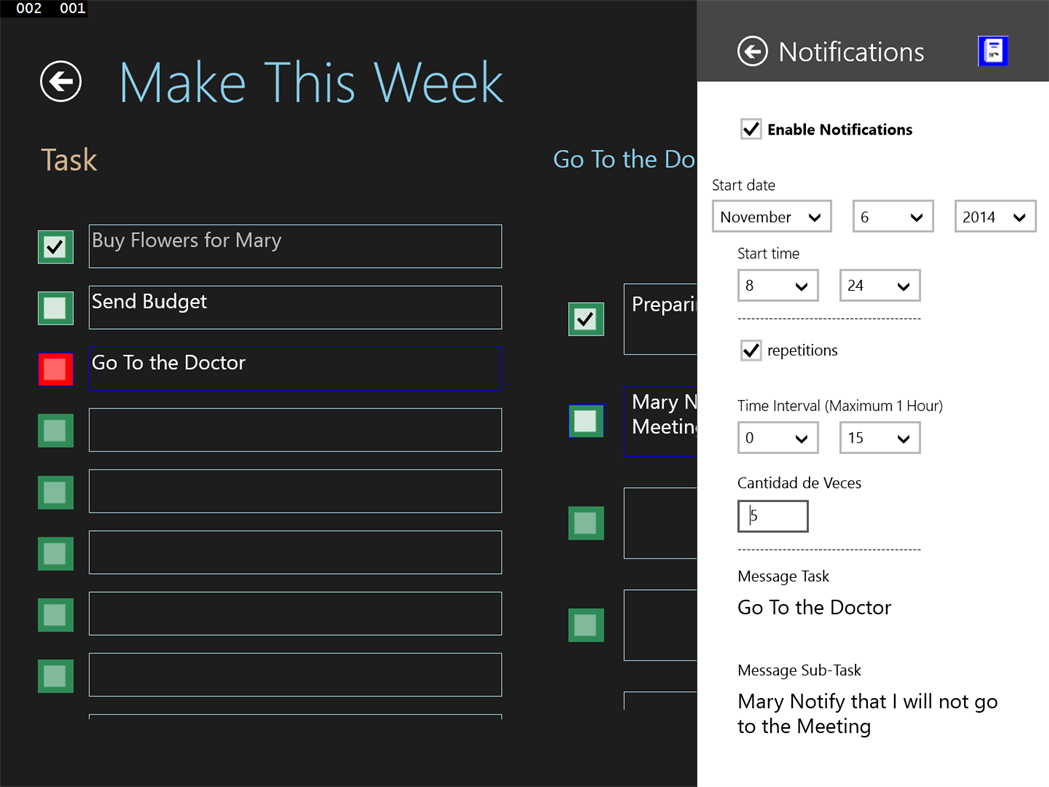Screen dimensions: 1049x787
Task: Open the start time hour dropdown showing 8
Action: [x=777, y=286]
